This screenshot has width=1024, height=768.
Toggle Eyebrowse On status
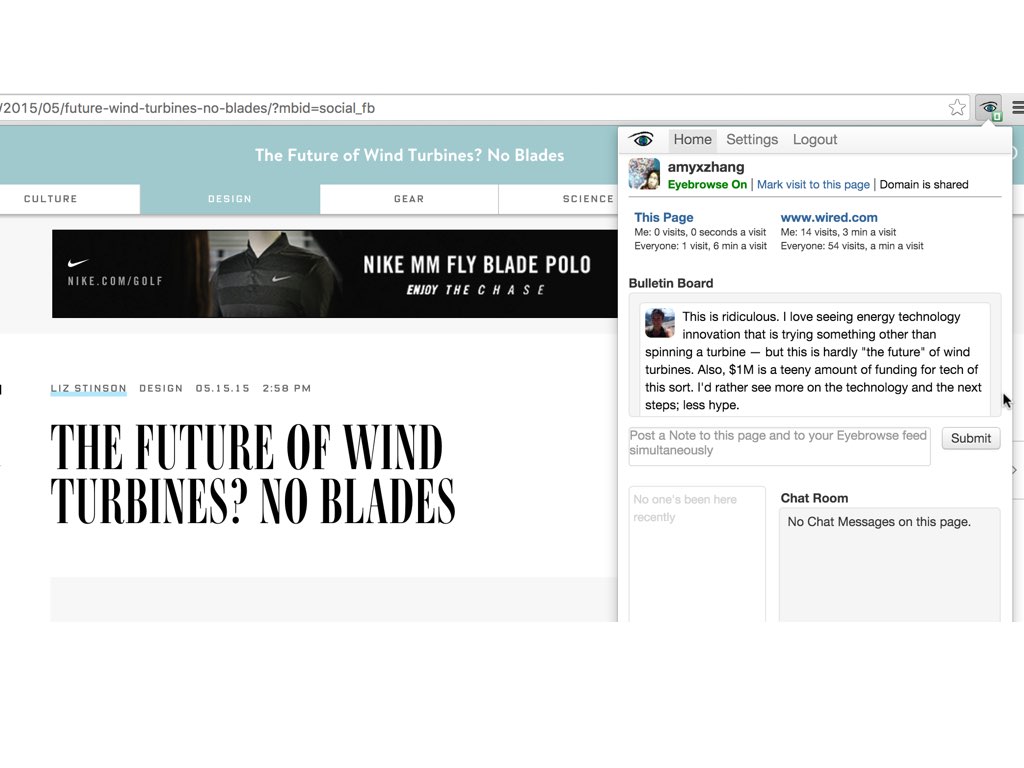[707, 184]
